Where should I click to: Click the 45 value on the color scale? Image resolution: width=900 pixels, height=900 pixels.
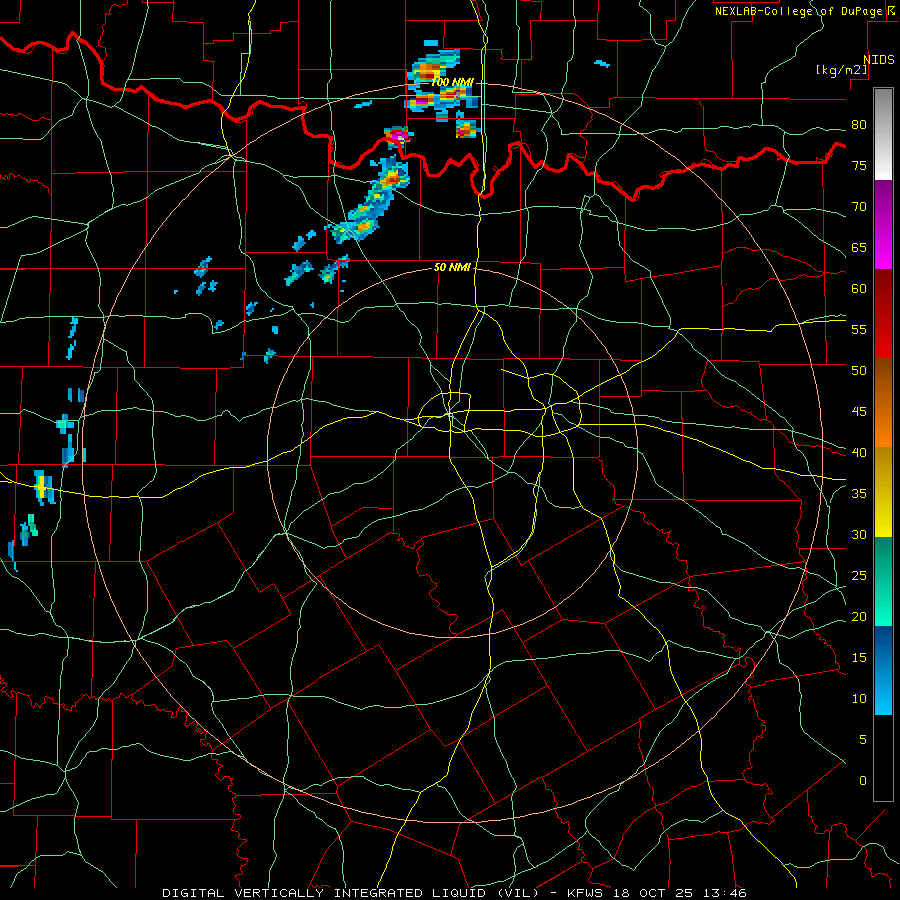click(x=859, y=412)
